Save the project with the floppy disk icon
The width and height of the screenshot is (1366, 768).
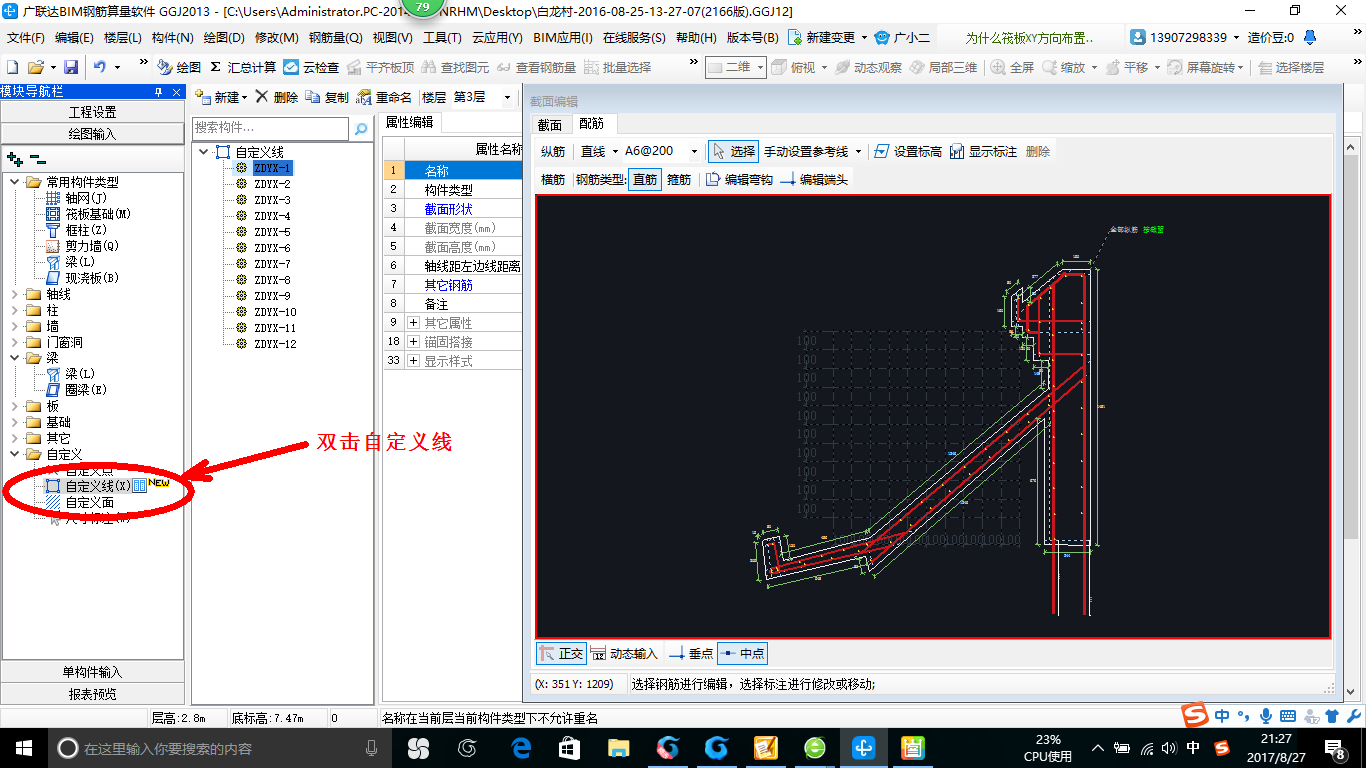click(x=71, y=67)
